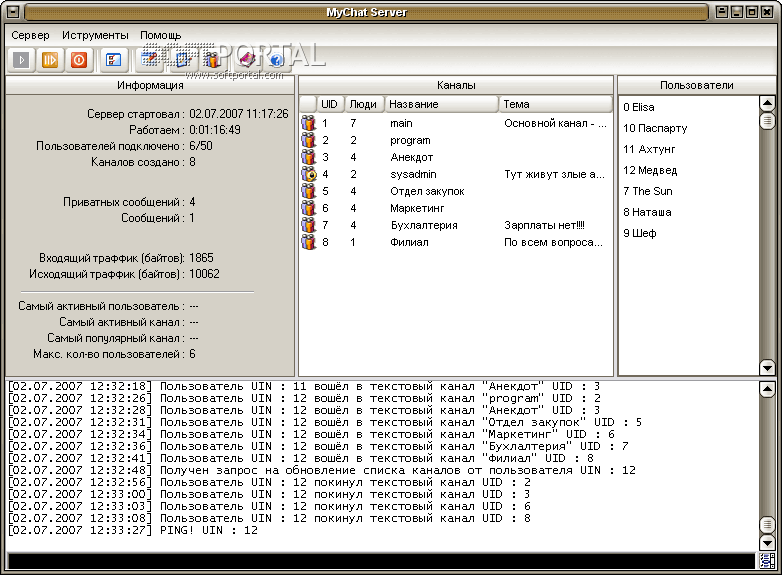Click the sysadmin channel icon

[309, 174]
